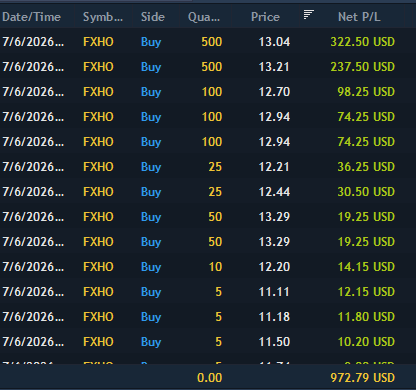The width and height of the screenshot is (416, 390).
Task: Select the 322.50 USD net P/L cell
Action: coord(363,42)
